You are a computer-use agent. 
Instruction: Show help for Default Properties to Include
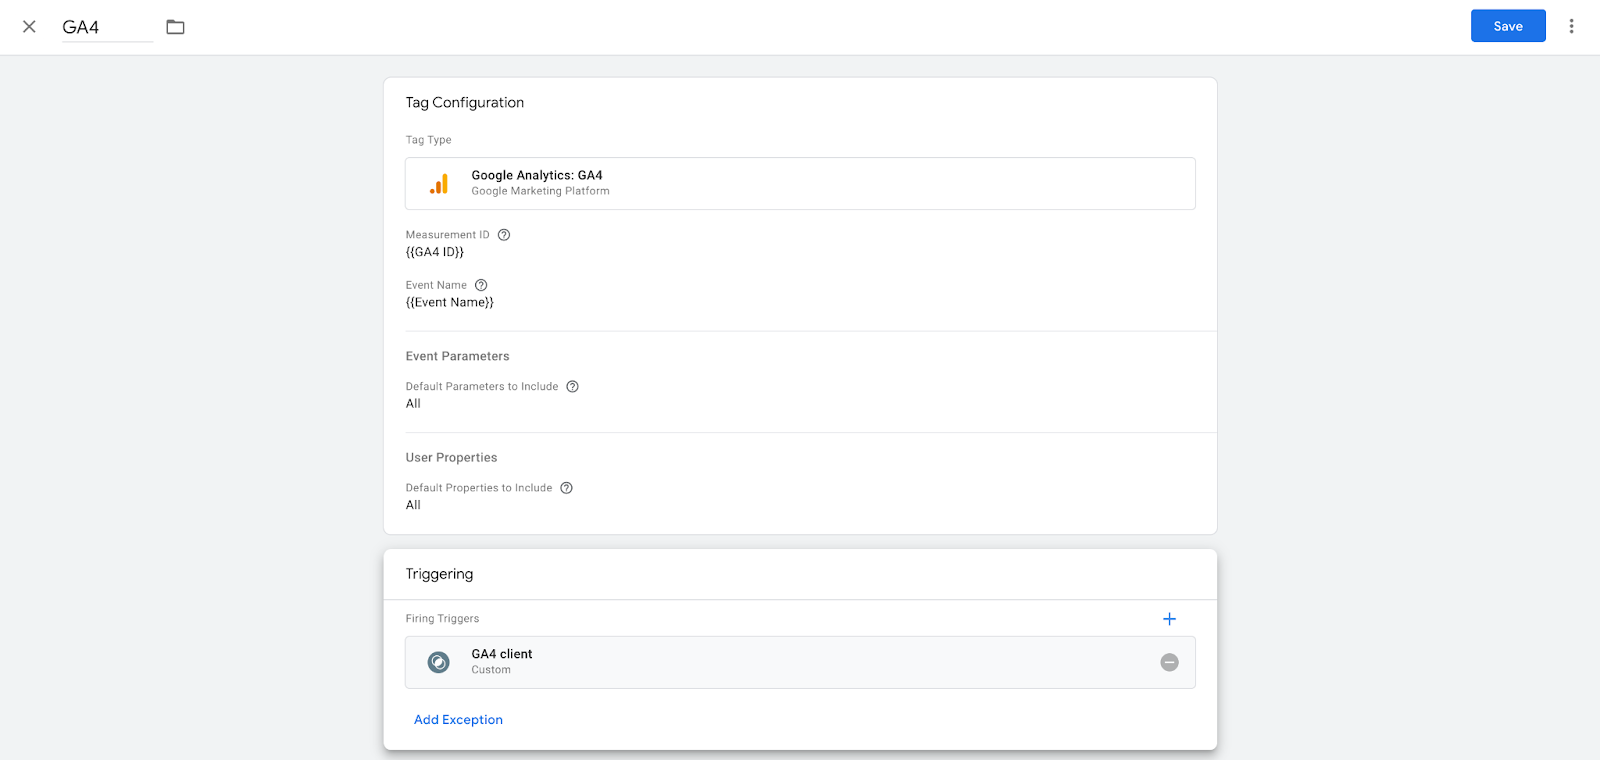click(x=566, y=488)
